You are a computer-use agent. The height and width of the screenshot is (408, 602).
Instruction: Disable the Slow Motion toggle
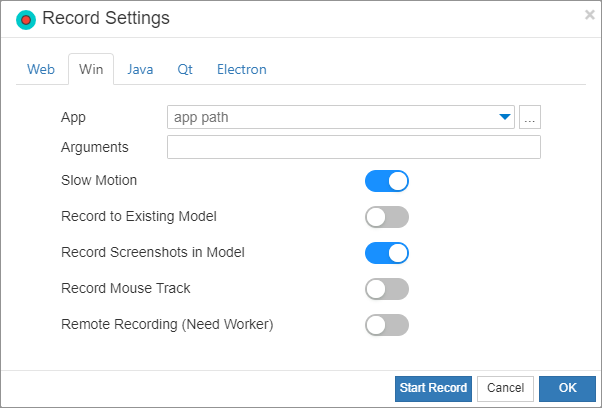click(387, 181)
